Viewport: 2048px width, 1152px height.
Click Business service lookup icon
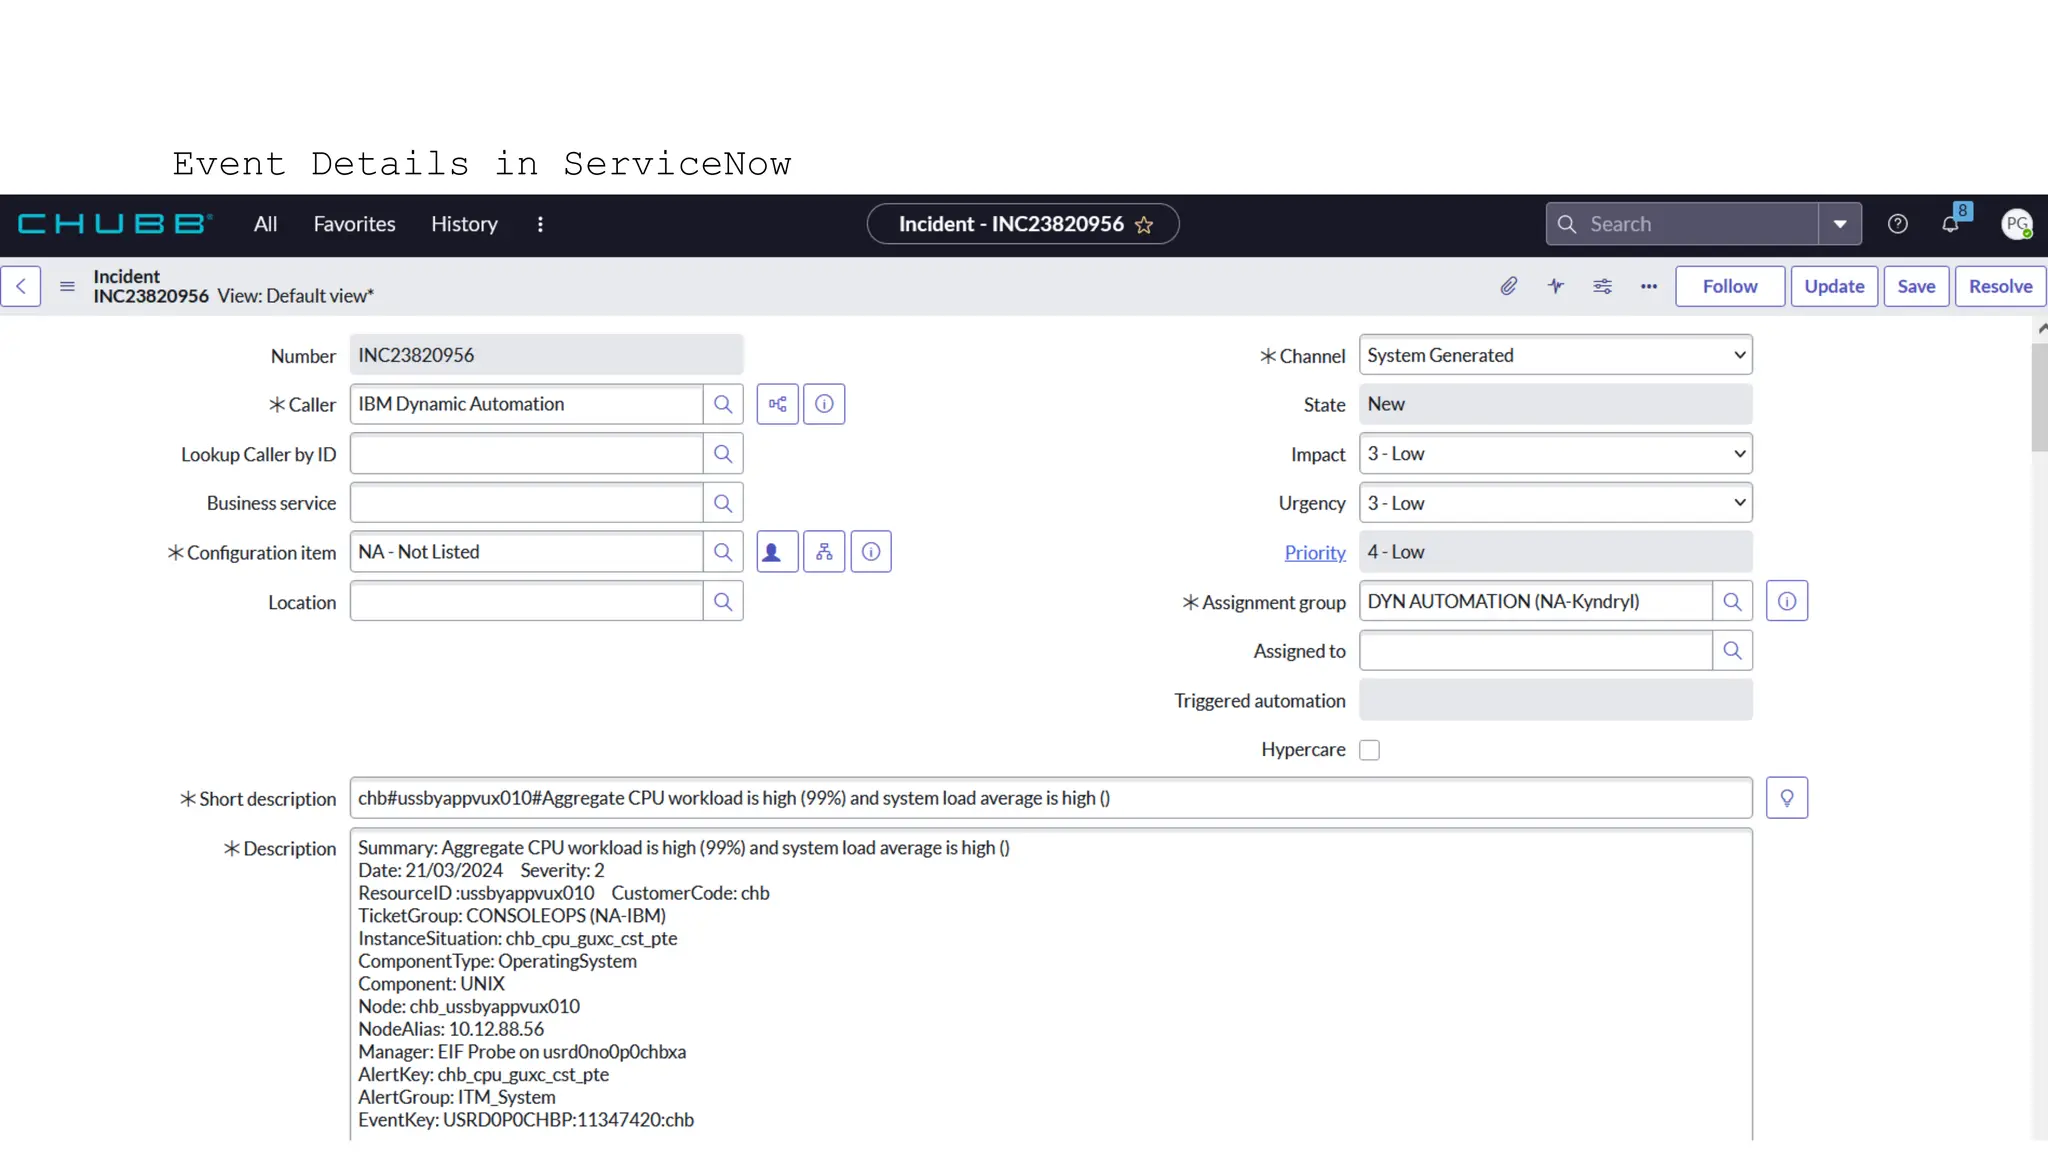coord(723,503)
